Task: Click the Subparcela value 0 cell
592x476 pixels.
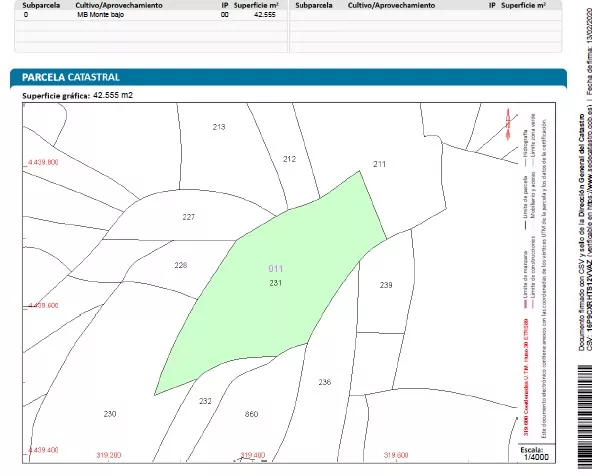Action: click(x=26, y=15)
